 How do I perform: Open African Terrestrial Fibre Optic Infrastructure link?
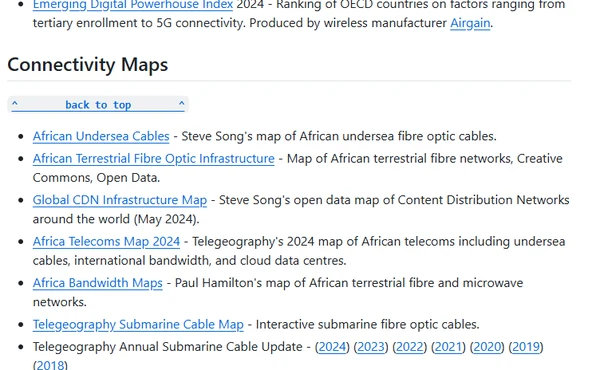154,159
